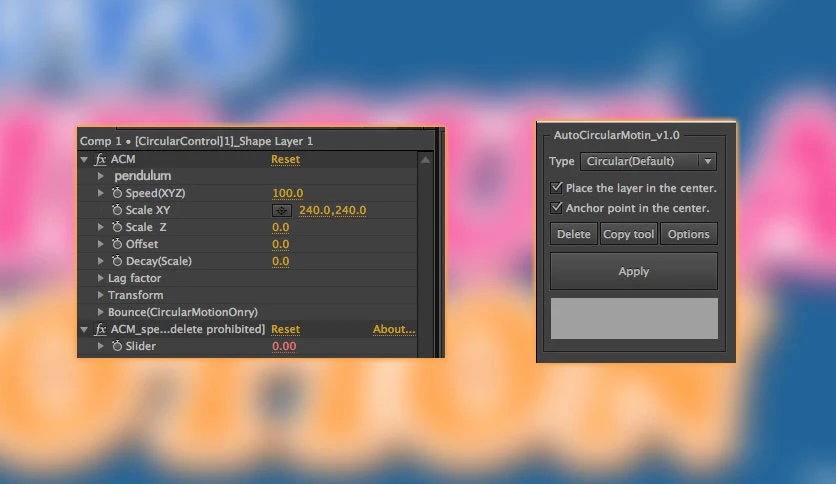Viewport: 836px width, 484px height.
Task: Click the Speed(XYZ) stopwatch icon
Action: pos(117,193)
